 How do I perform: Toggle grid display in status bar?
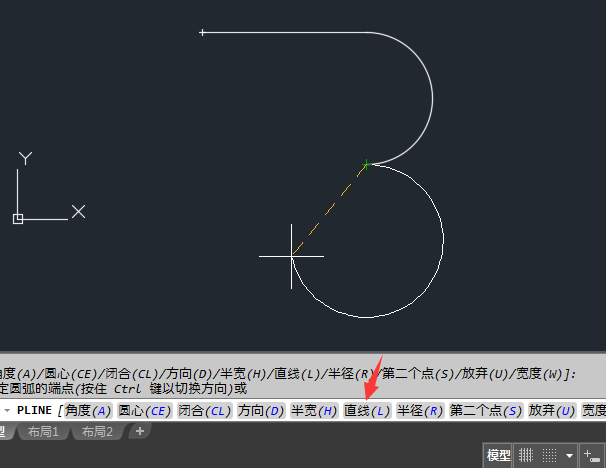click(526, 455)
